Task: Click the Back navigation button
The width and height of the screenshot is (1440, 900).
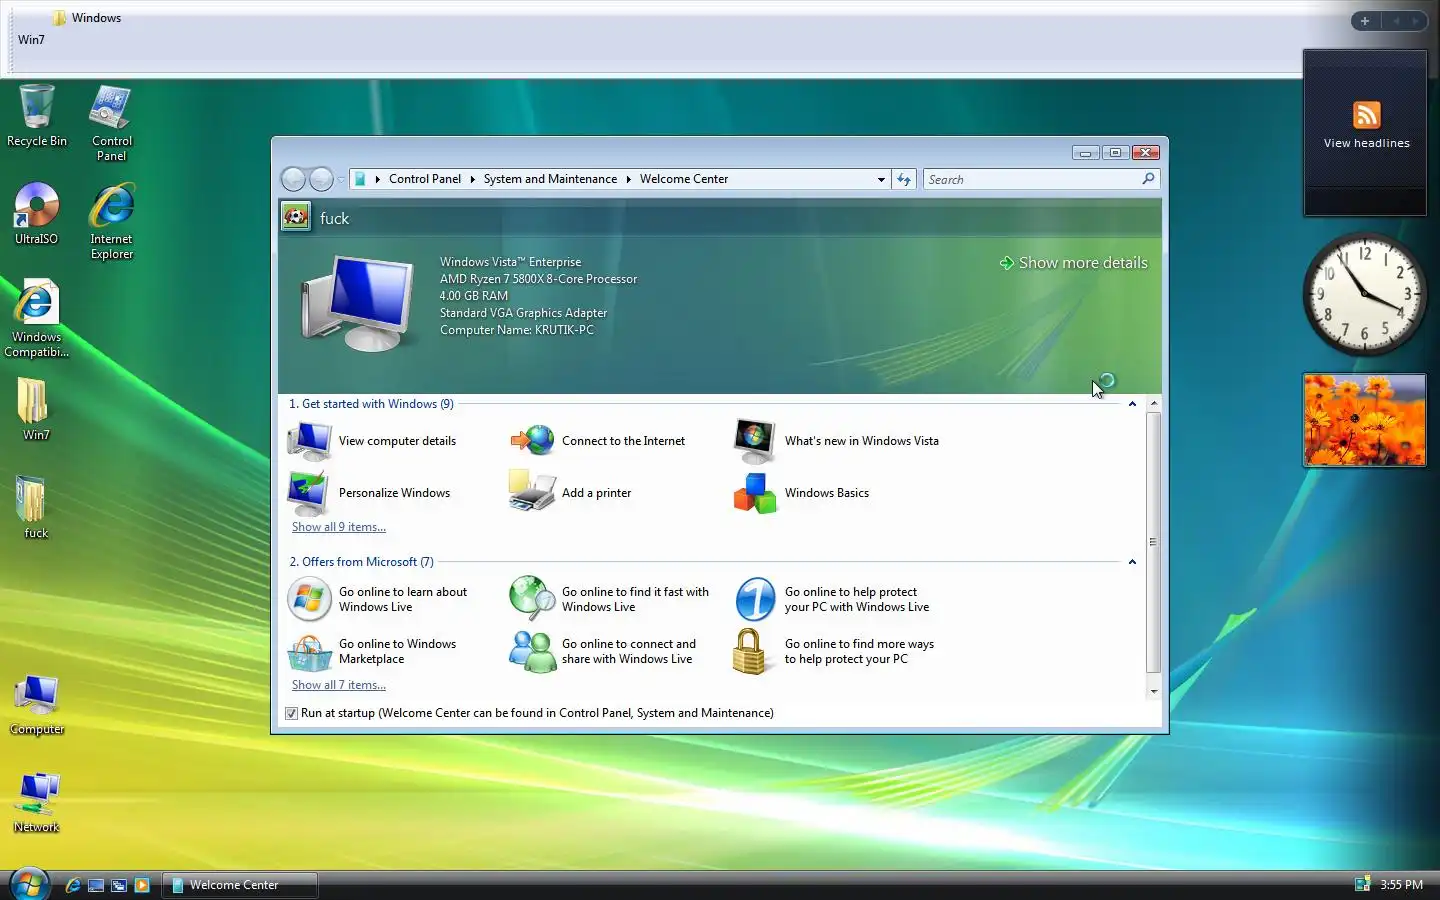Action: (293, 179)
